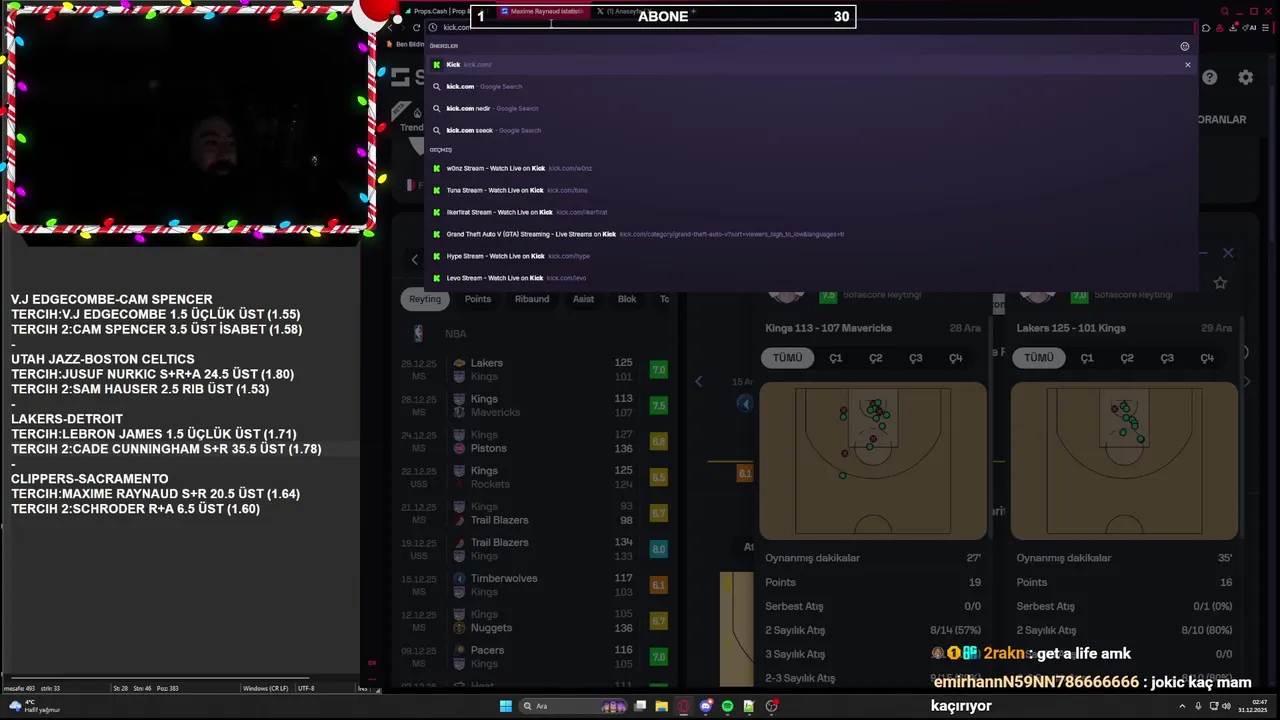
Task: Open 'ilkerfirat Stream' history entry
Action: click(x=811, y=212)
